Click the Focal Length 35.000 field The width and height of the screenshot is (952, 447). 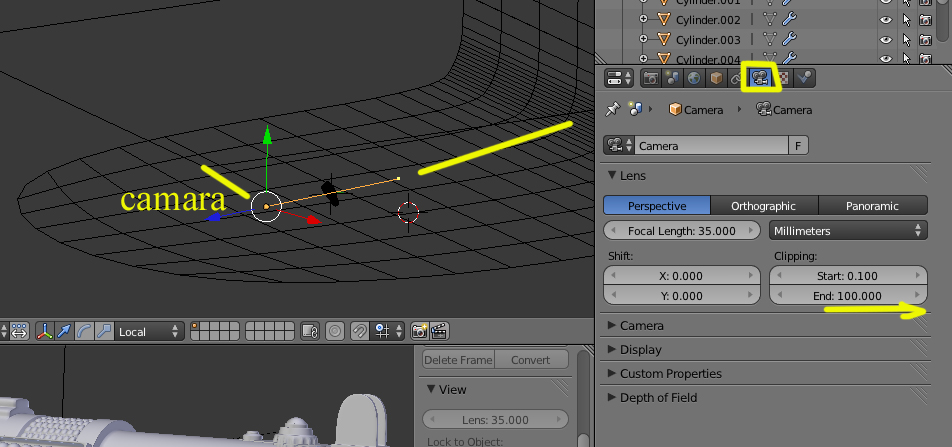click(682, 231)
